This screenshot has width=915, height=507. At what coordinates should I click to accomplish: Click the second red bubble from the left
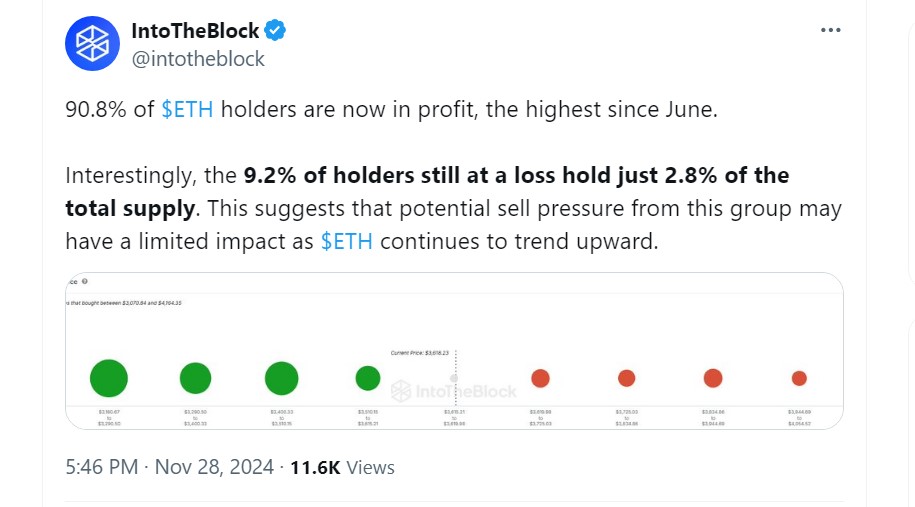click(626, 378)
